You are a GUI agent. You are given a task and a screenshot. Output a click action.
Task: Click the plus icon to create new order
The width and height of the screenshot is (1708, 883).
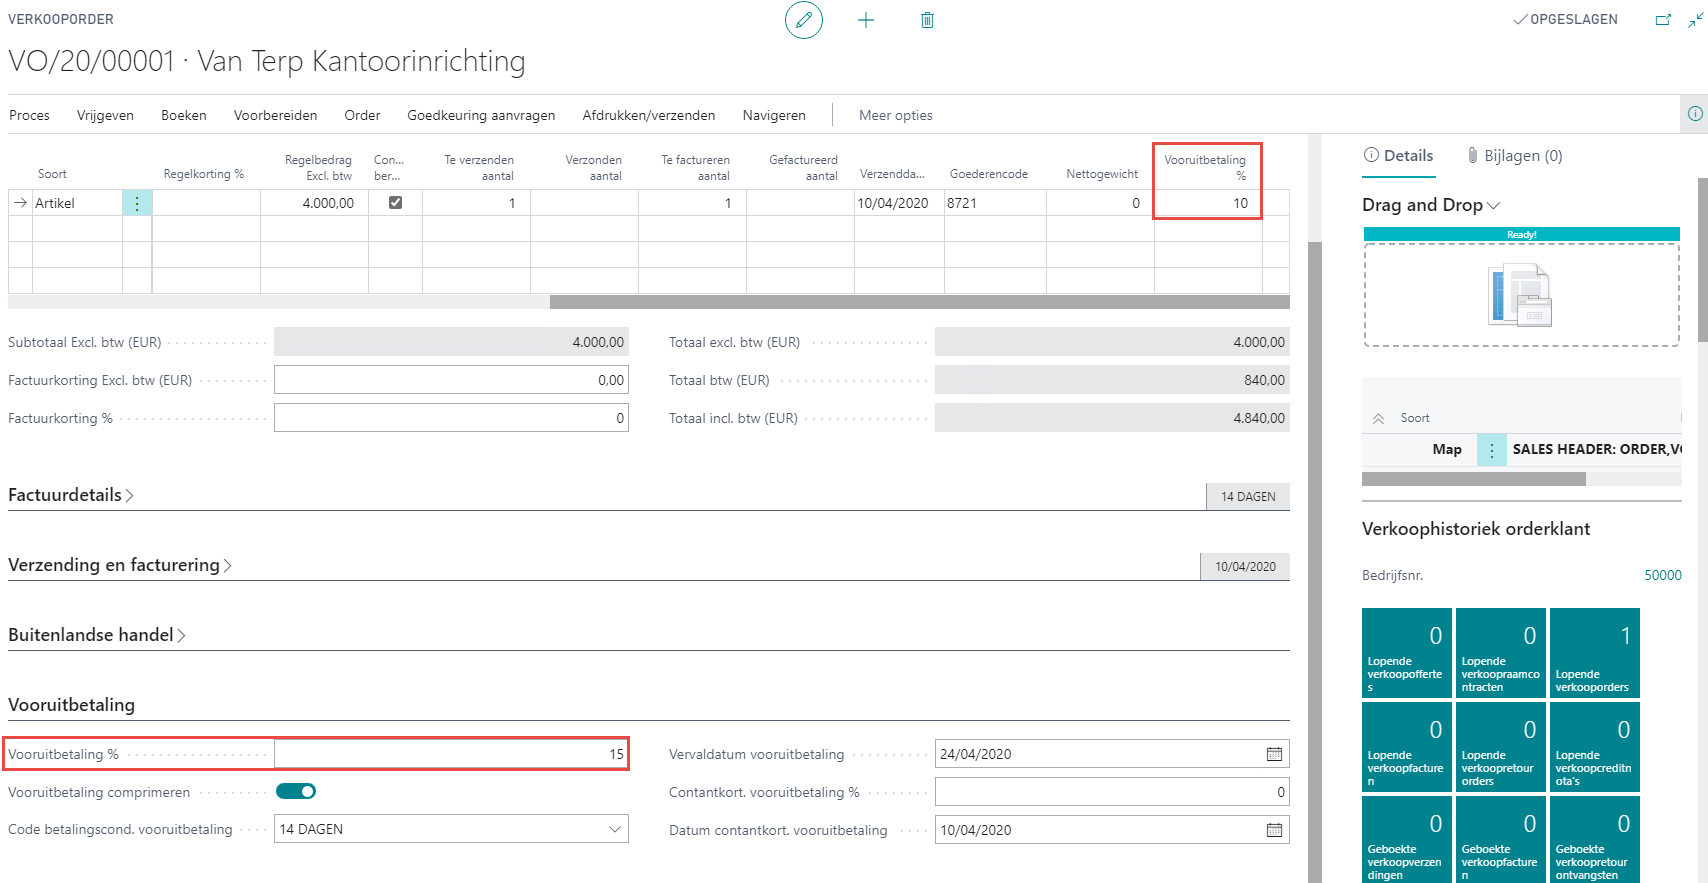tap(866, 20)
